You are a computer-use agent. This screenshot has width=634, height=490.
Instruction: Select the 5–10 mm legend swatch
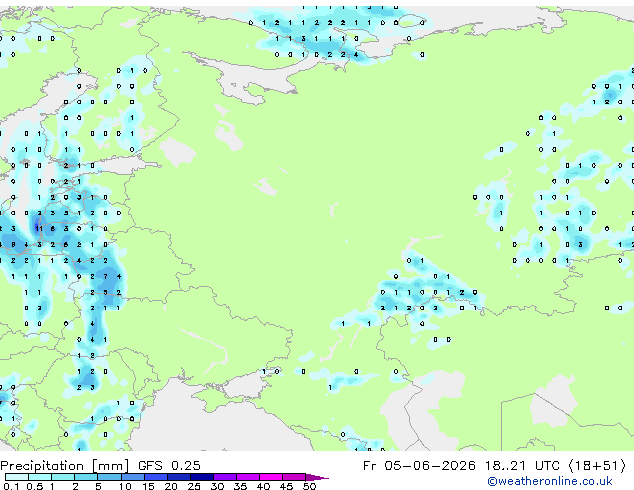point(109,477)
